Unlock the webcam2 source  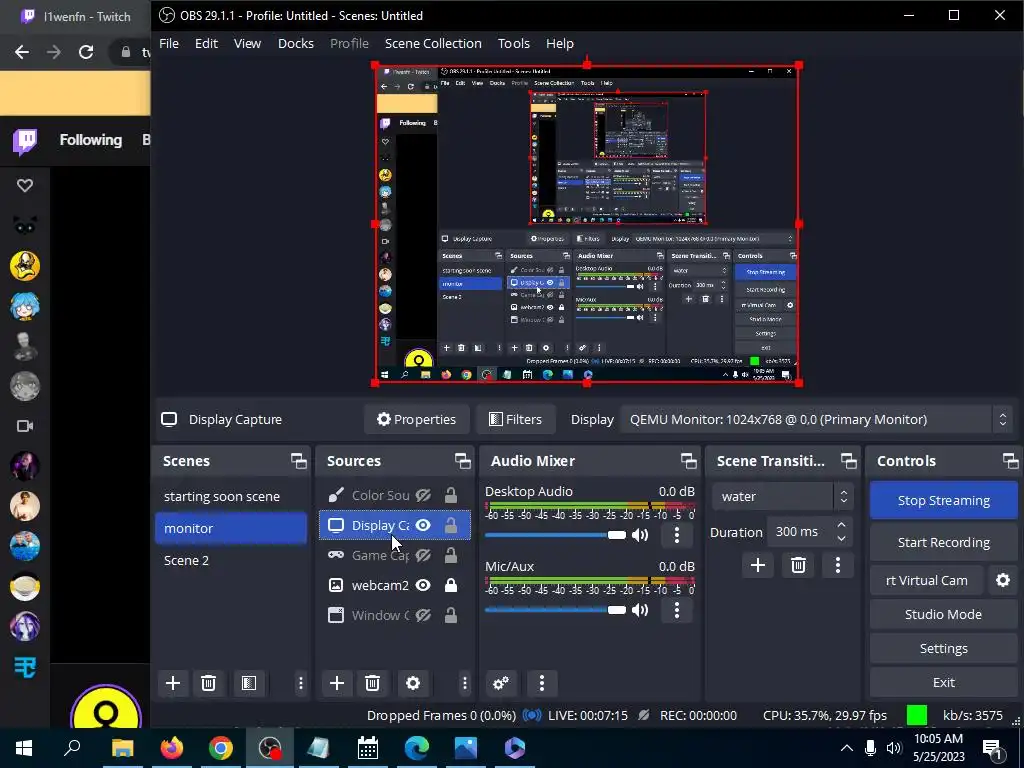coord(451,585)
